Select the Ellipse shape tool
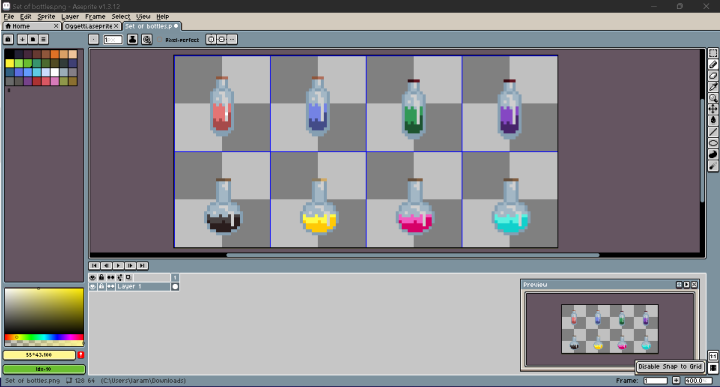The width and height of the screenshot is (720, 387). coord(713,143)
